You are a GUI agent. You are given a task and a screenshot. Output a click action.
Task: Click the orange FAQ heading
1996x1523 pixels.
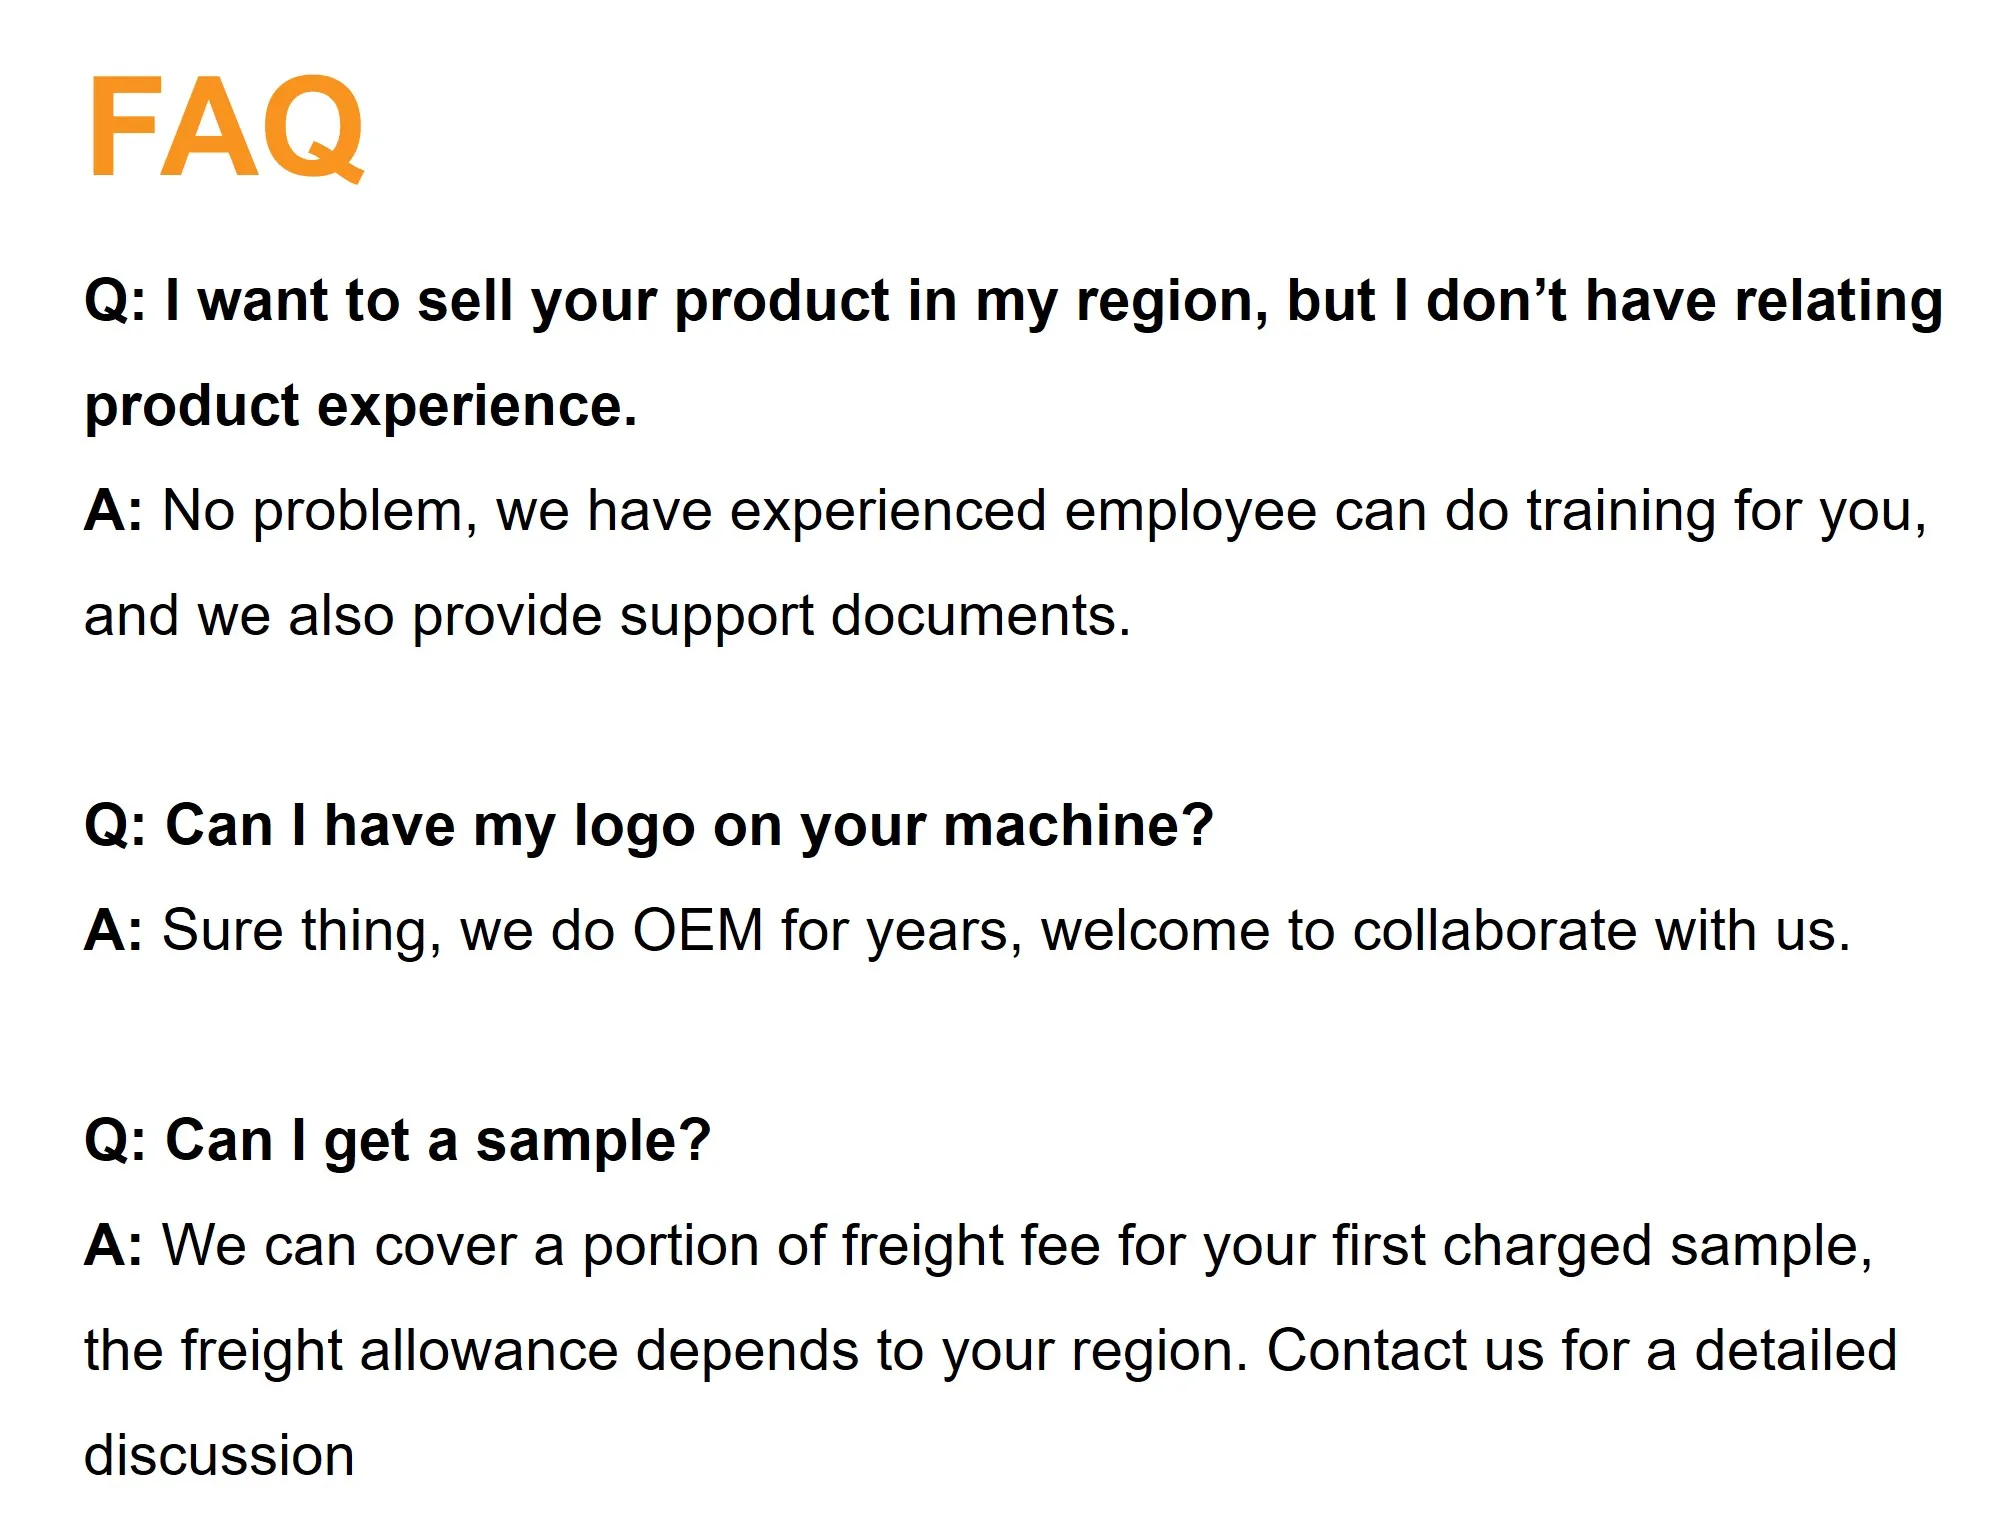[x=227, y=127]
